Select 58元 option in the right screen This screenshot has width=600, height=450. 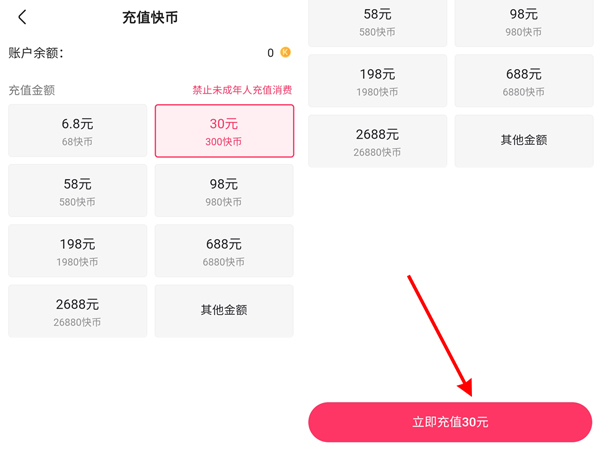pos(377,22)
